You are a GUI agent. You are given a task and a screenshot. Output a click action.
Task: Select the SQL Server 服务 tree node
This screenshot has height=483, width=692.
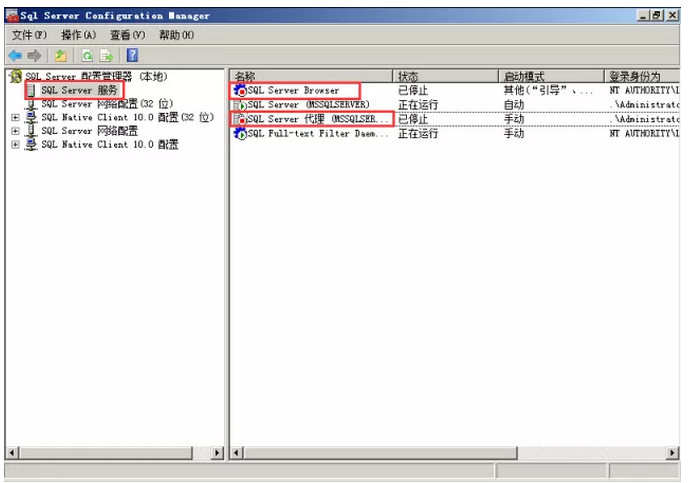tap(79, 91)
